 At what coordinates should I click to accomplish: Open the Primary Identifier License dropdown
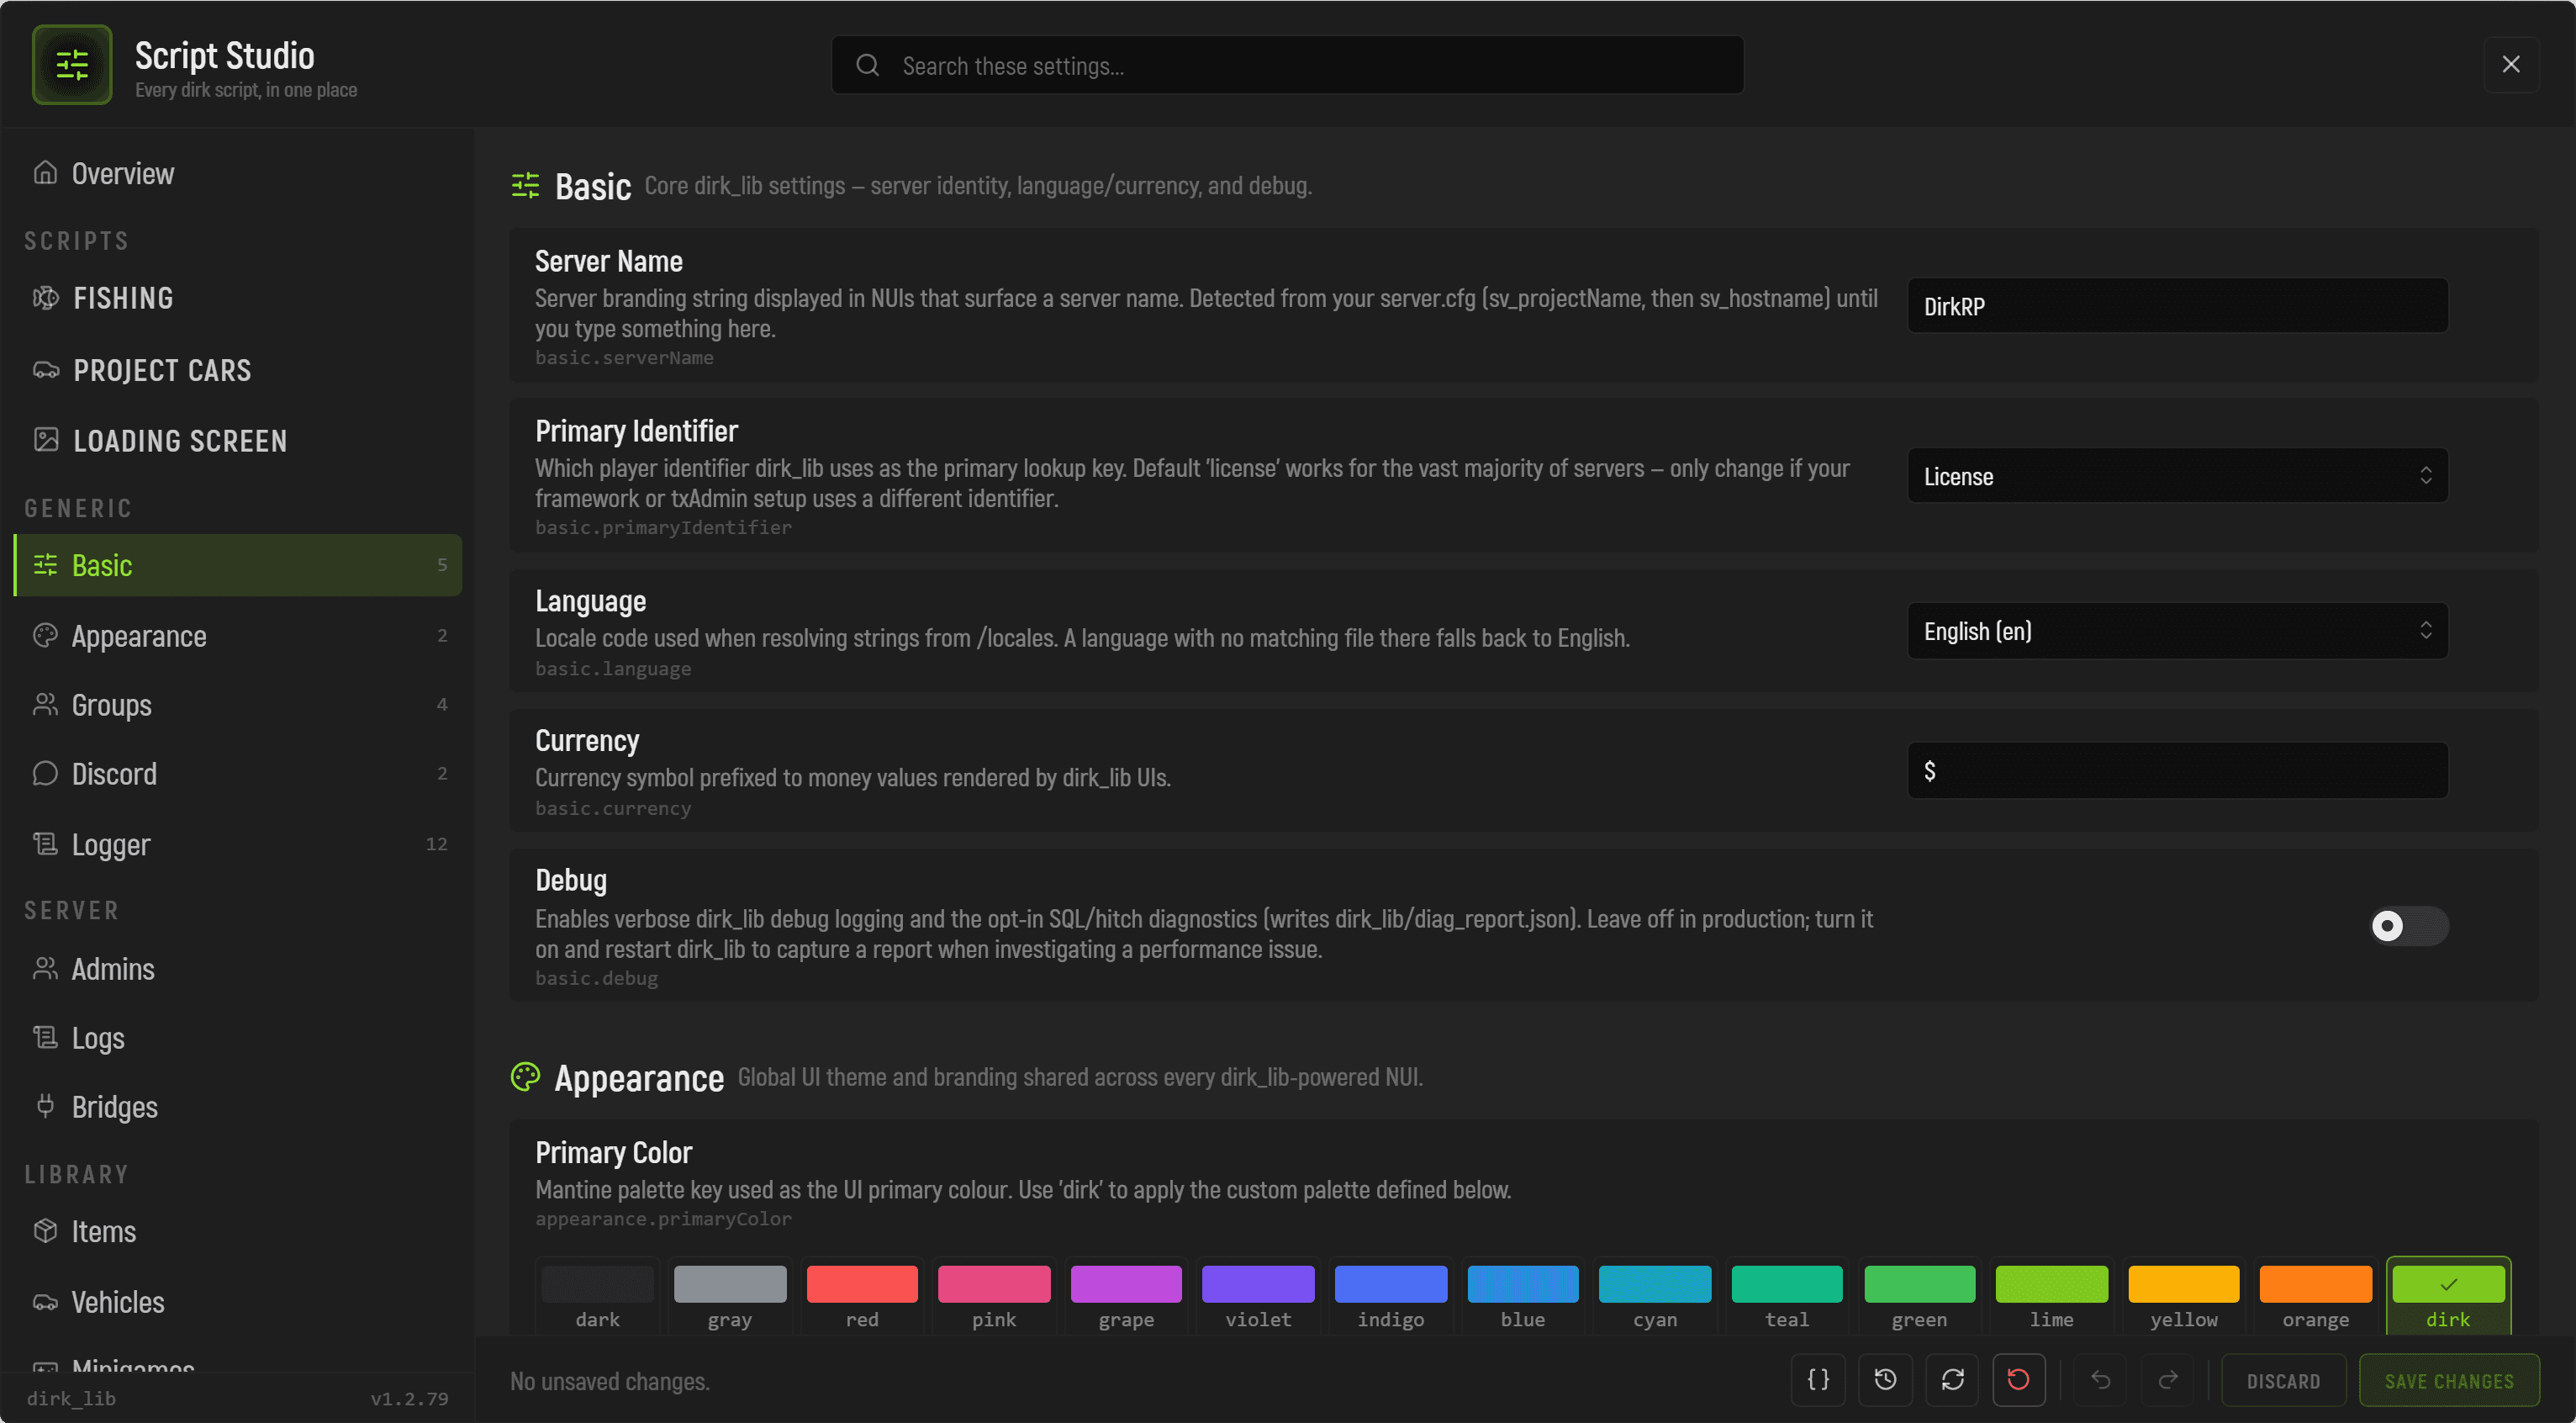click(2177, 476)
